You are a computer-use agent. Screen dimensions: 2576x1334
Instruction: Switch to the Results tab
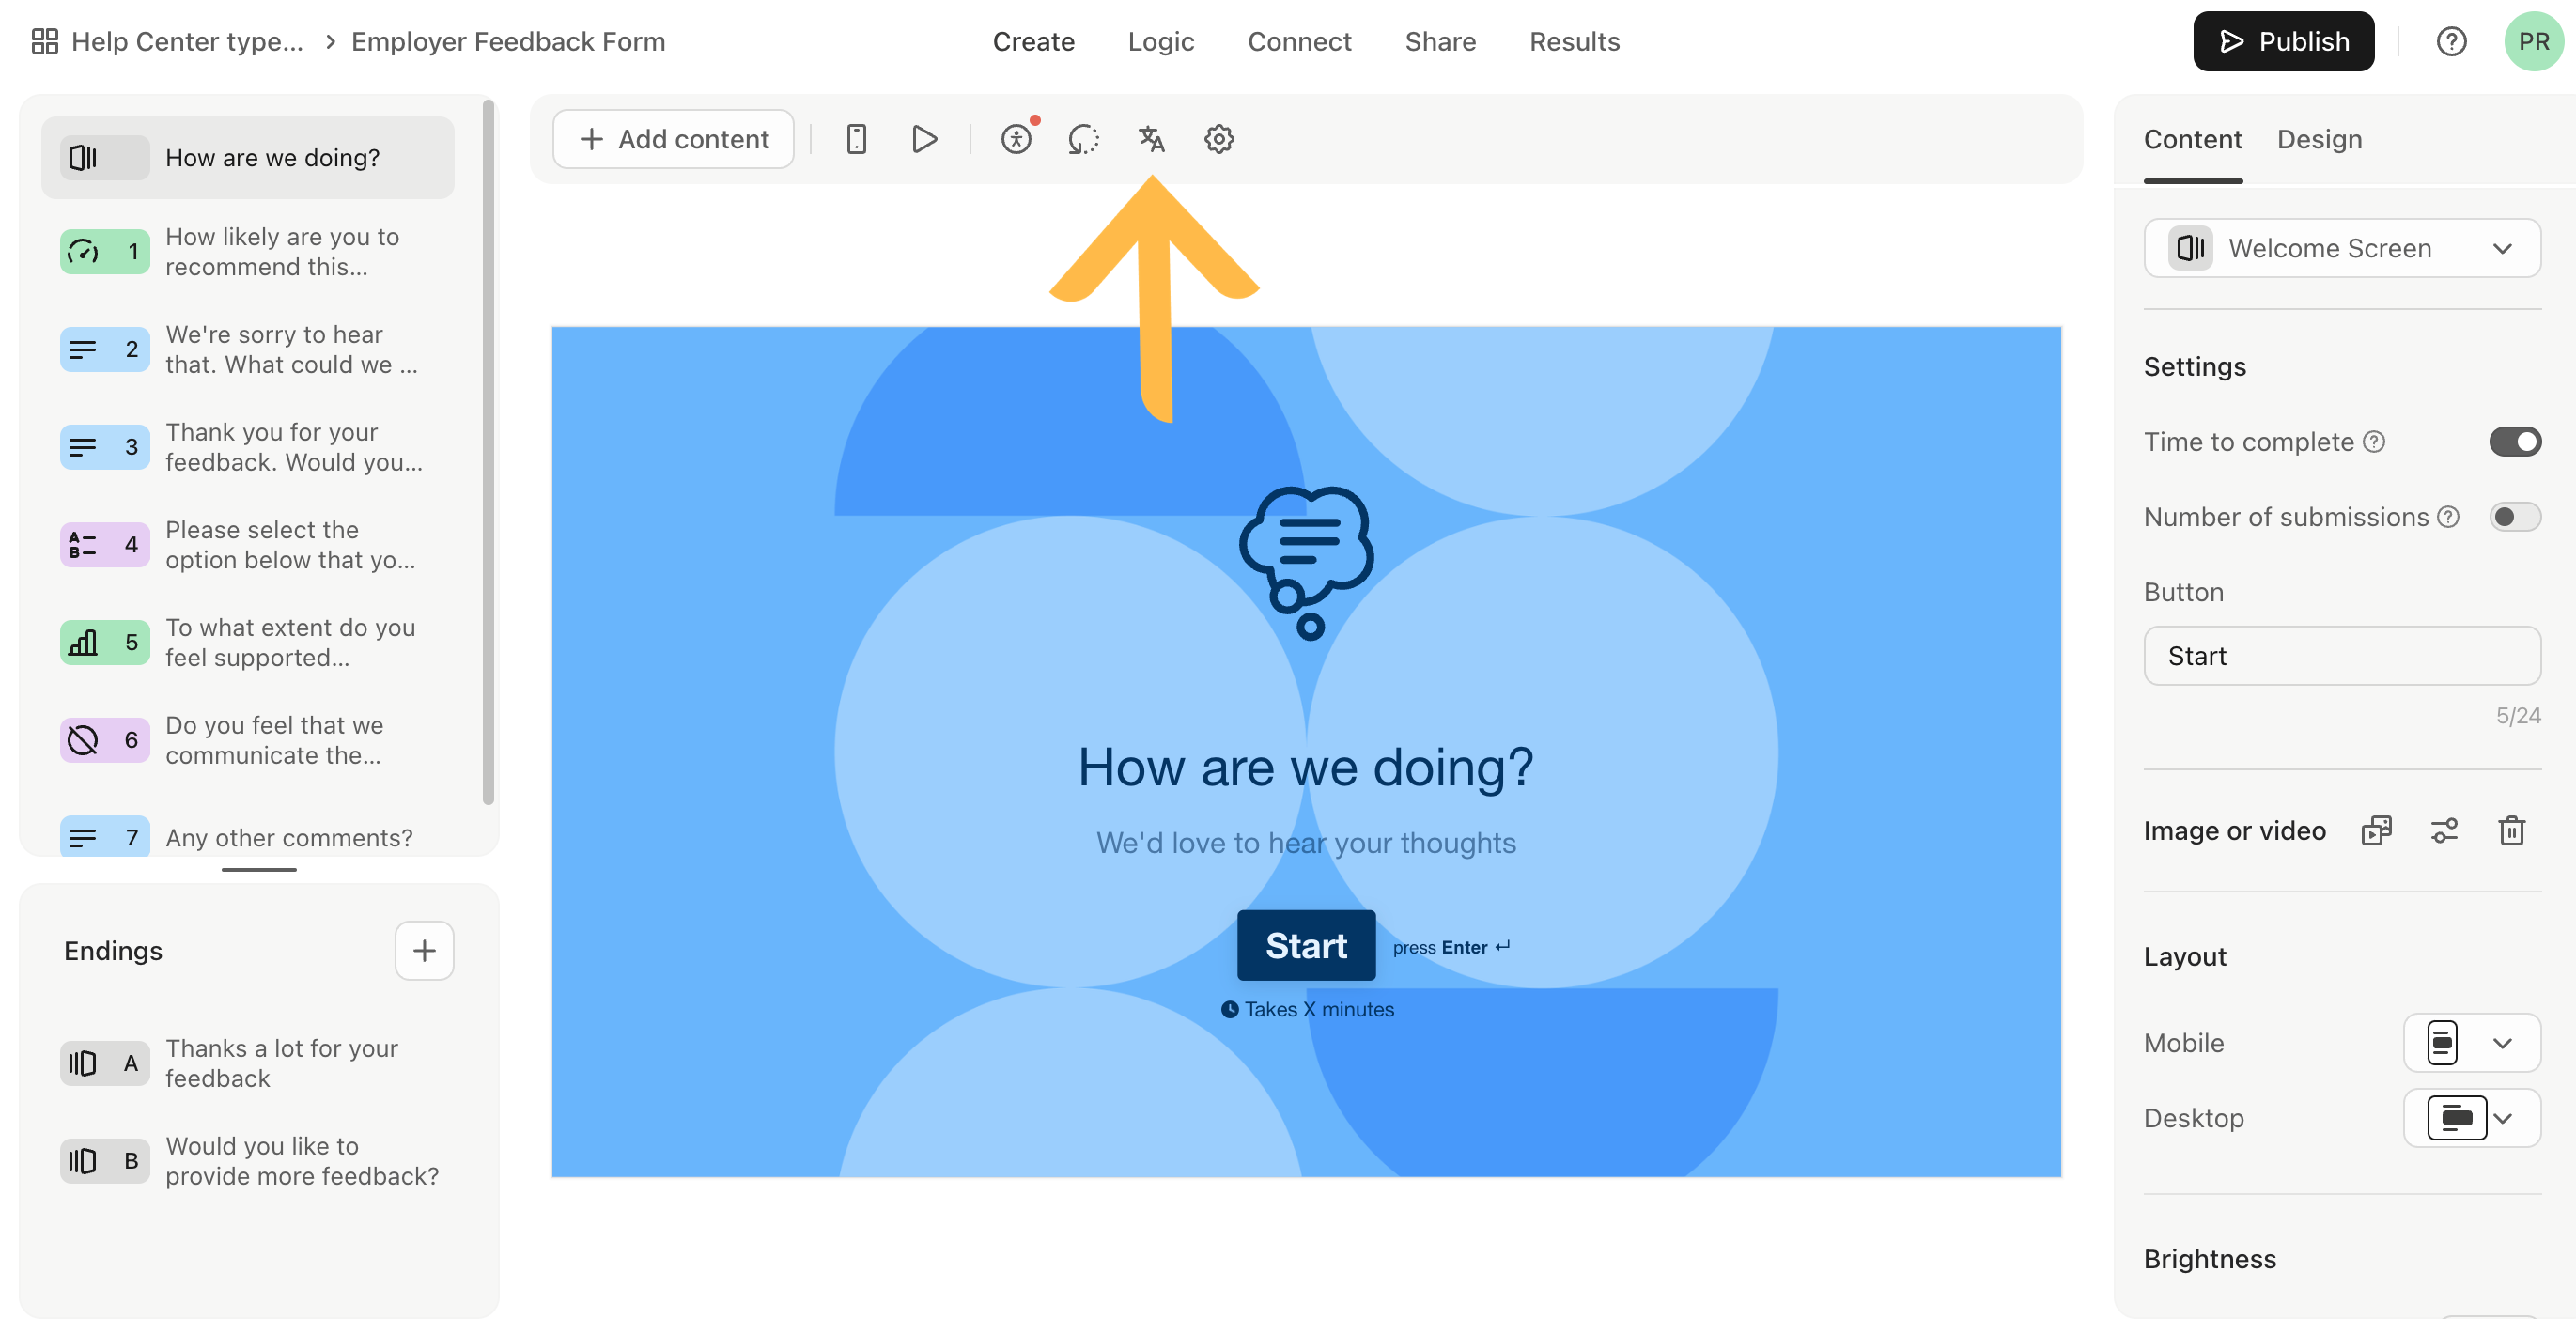[x=1574, y=42]
